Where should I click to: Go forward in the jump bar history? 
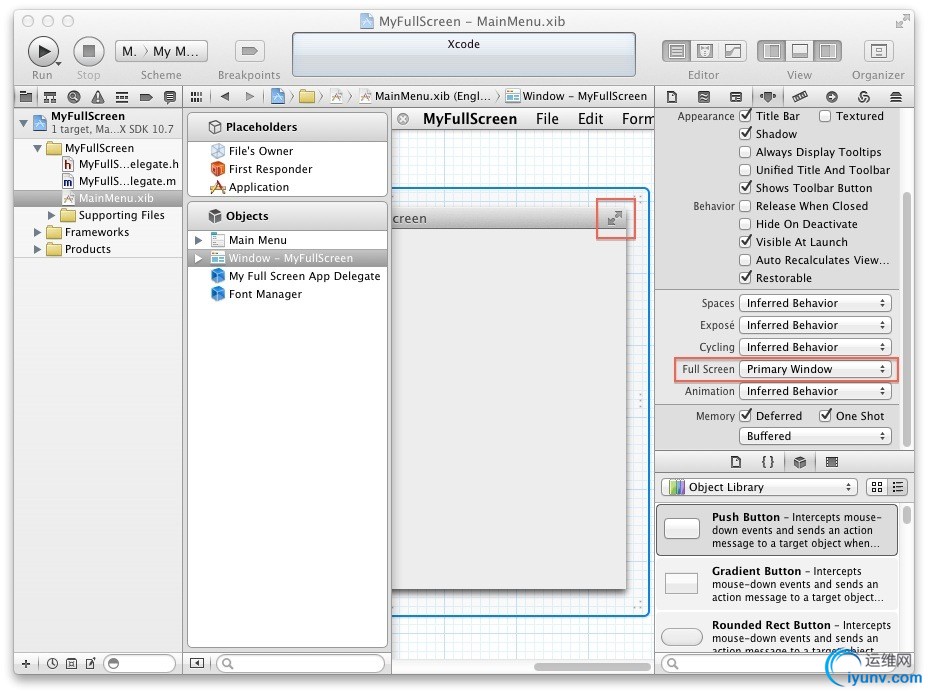pos(250,96)
